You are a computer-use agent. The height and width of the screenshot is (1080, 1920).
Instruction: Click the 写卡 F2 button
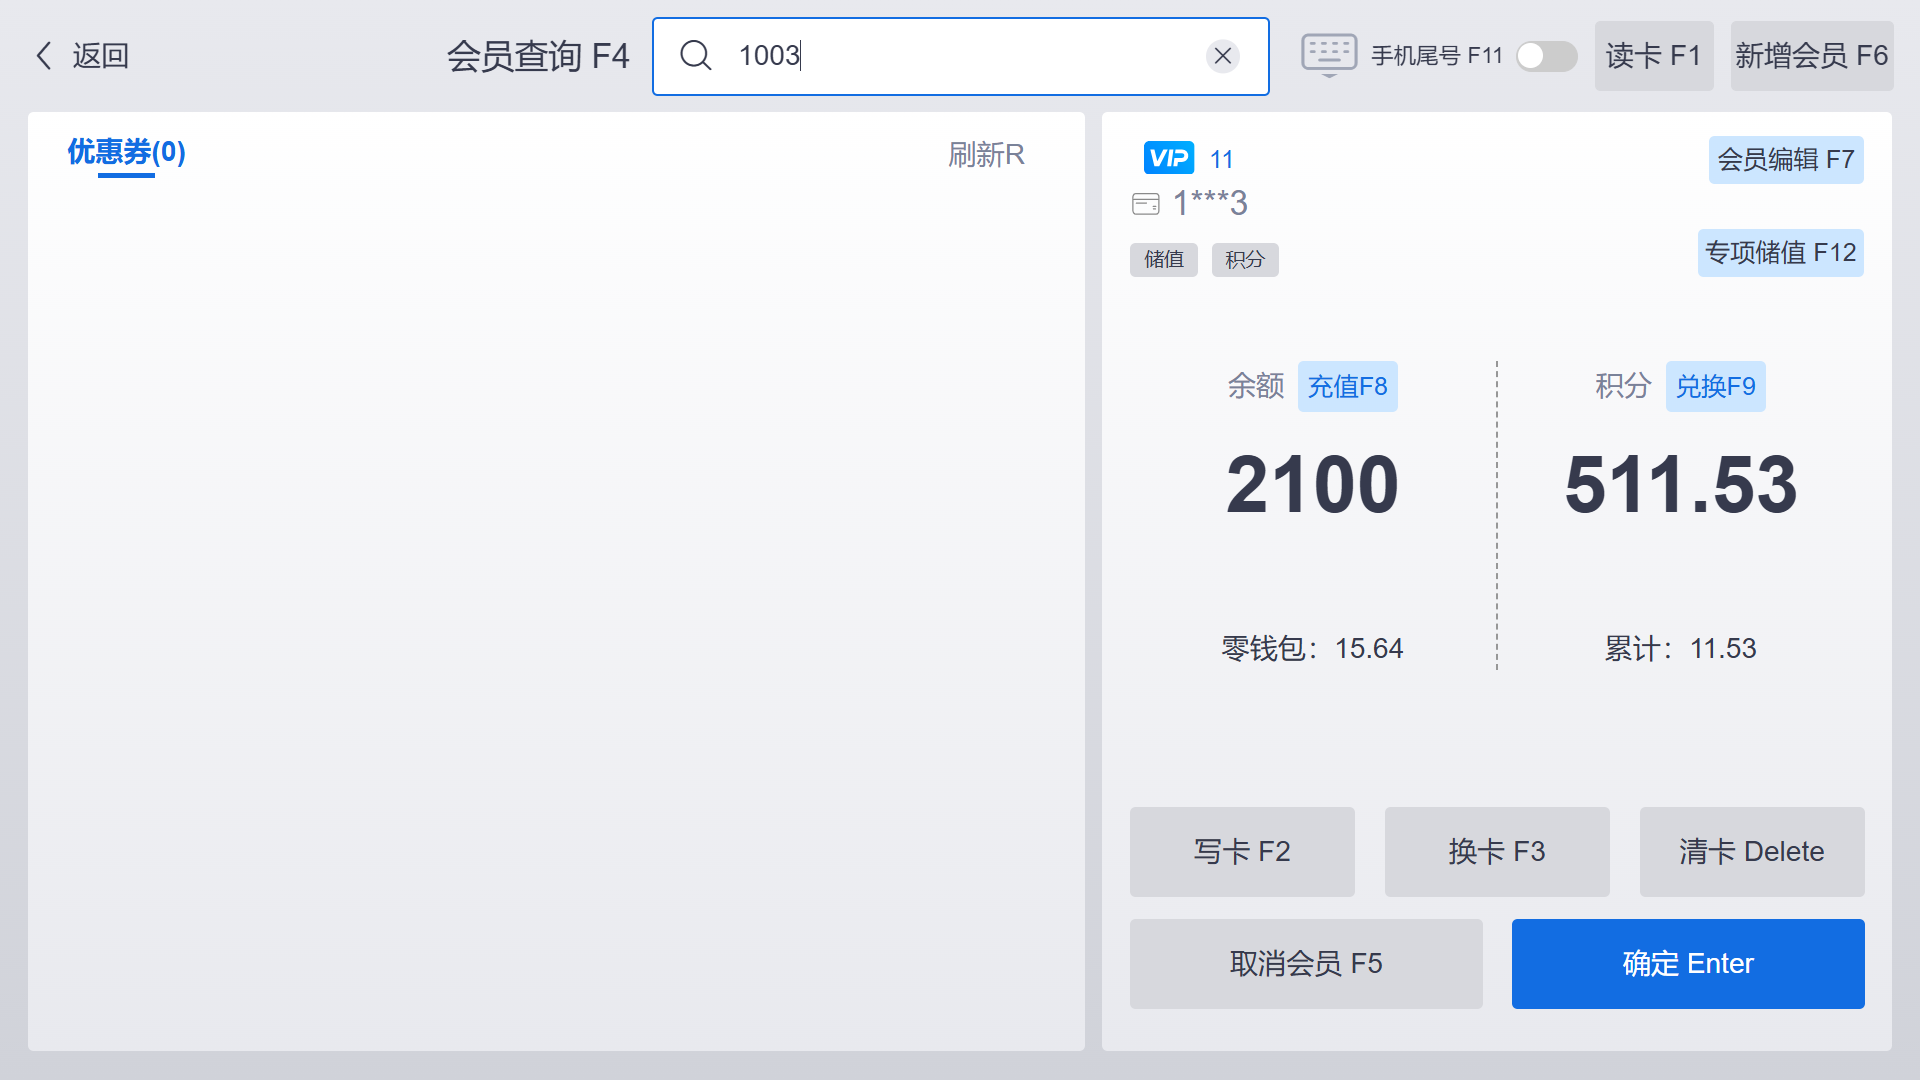pos(1242,852)
